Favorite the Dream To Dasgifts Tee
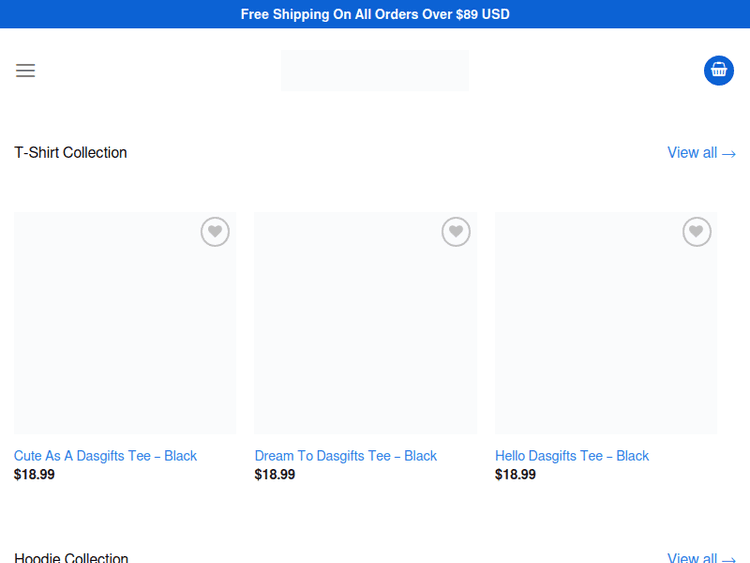Image resolution: width=750 pixels, height=563 pixels. click(x=456, y=232)
